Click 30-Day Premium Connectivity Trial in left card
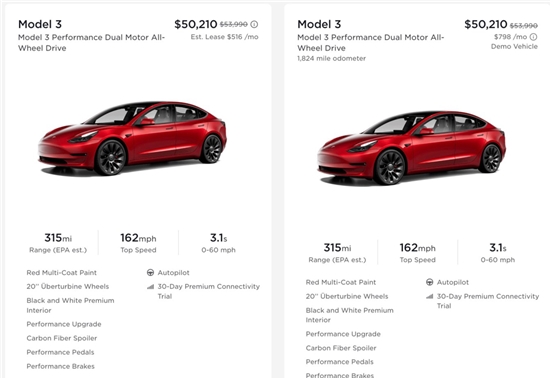This screenshot has width=550, height=378. coord(209,291)
